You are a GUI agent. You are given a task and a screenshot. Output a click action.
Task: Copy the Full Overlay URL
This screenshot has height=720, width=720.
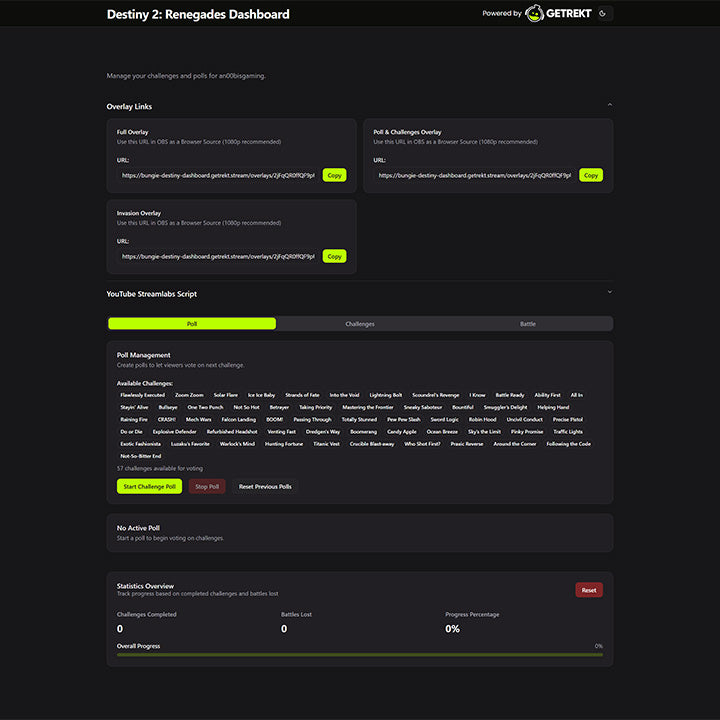(334, 175)
